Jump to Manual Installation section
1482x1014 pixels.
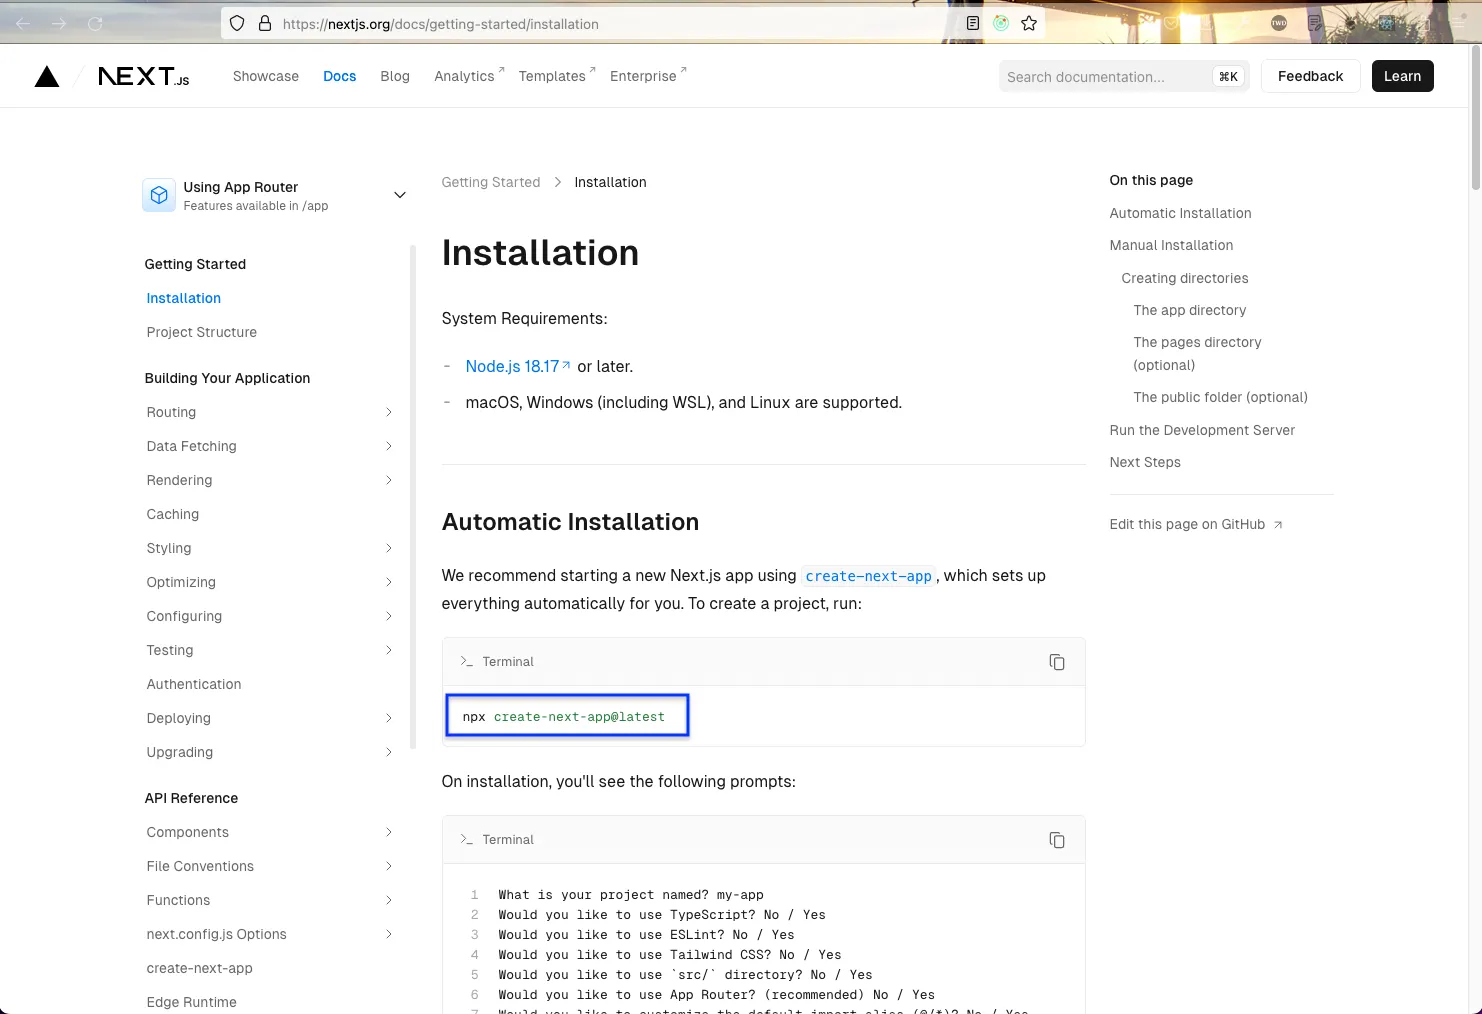(x=1171, y=245)
